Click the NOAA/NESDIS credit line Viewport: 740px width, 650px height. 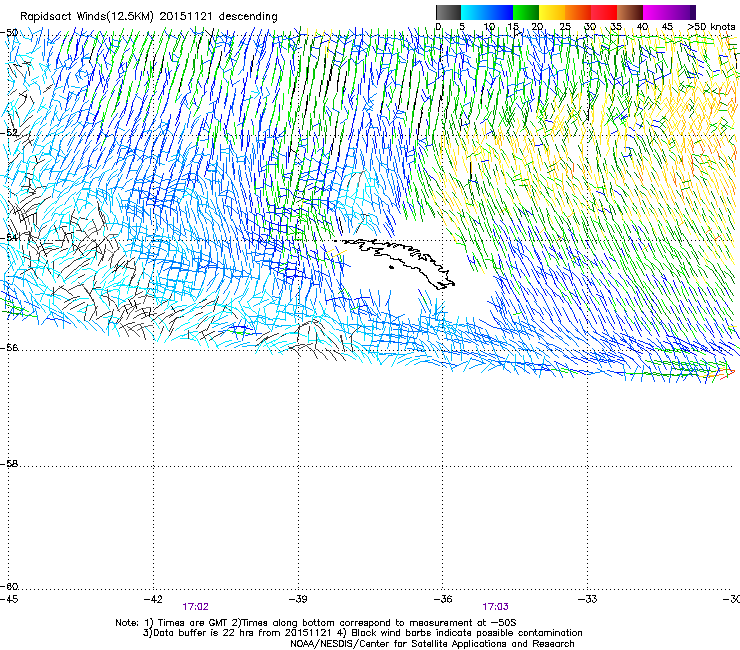pyautogui.click(x=432, y=644)
